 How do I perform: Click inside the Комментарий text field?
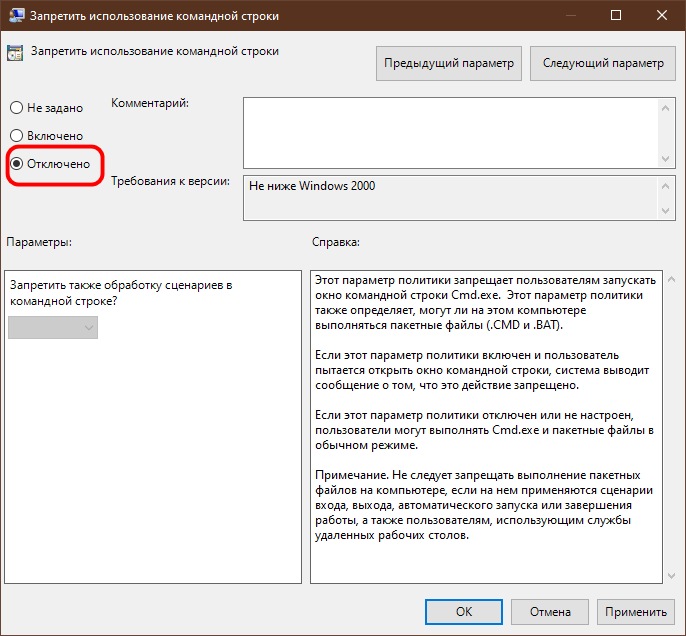coord(451,133)
